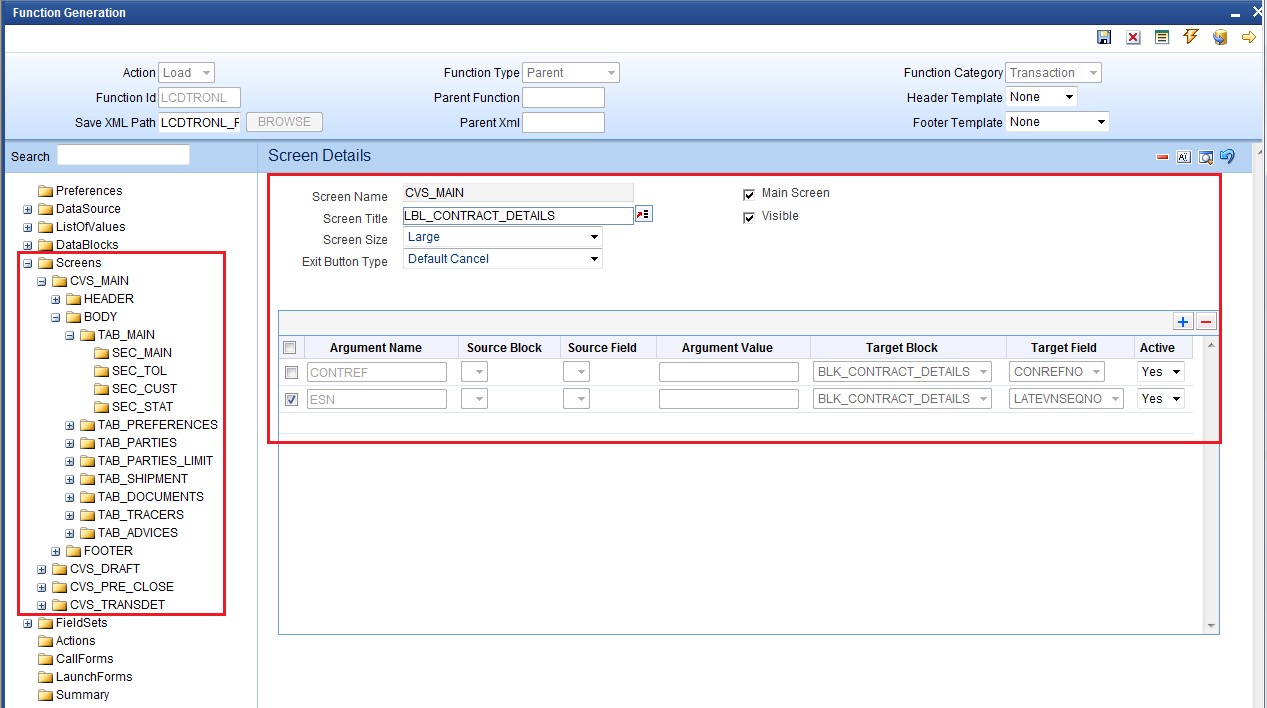The image size is (1267, 708).
Task: Select TAB_SHIPMENT in the tree
Action: coord(143,479)
